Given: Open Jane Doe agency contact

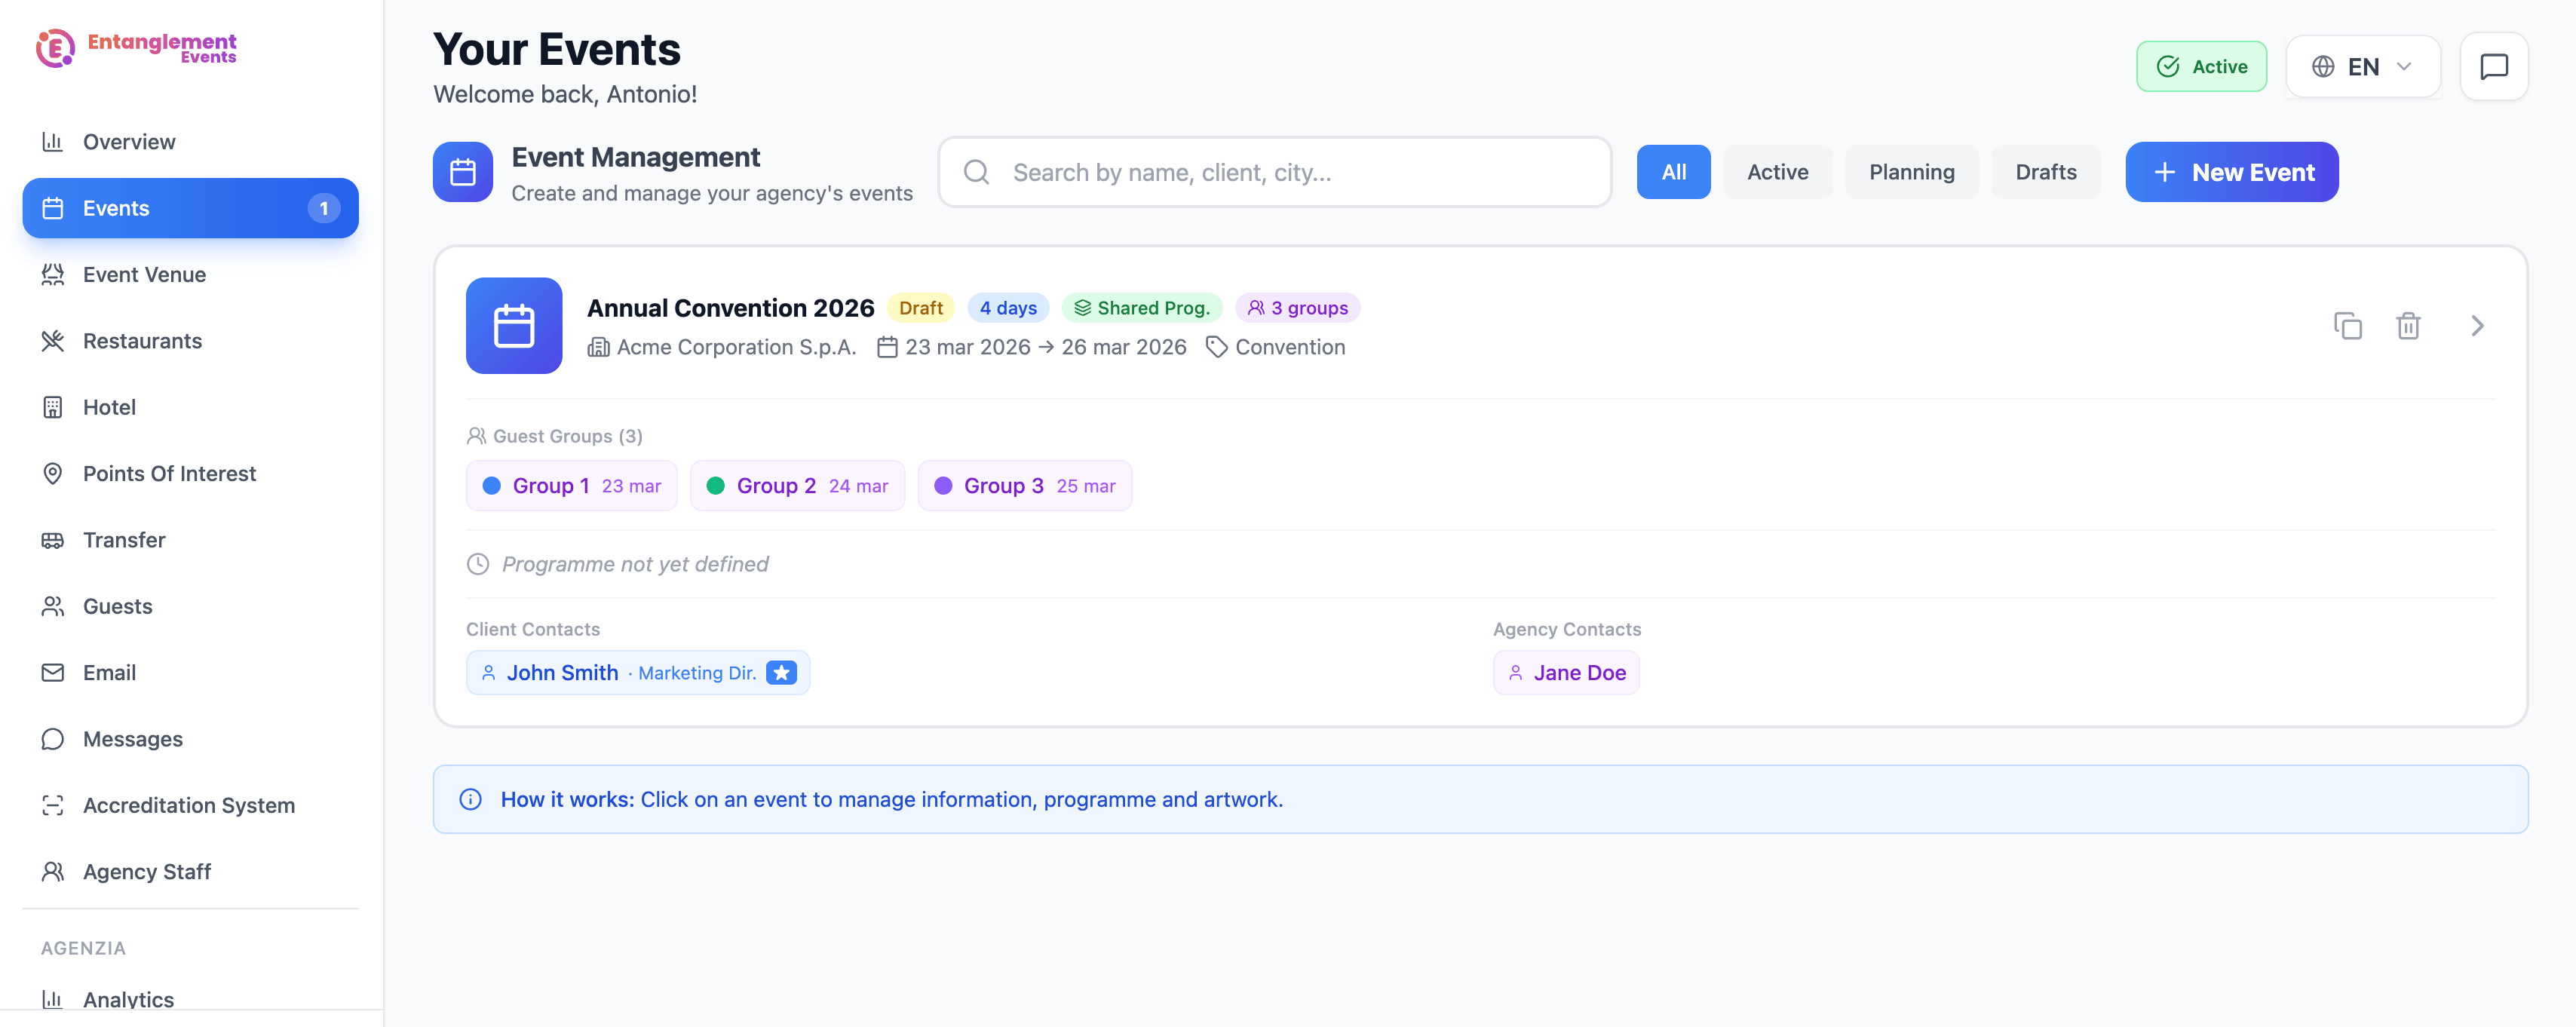Looking at the screenshot, I should coord(1566,673).
